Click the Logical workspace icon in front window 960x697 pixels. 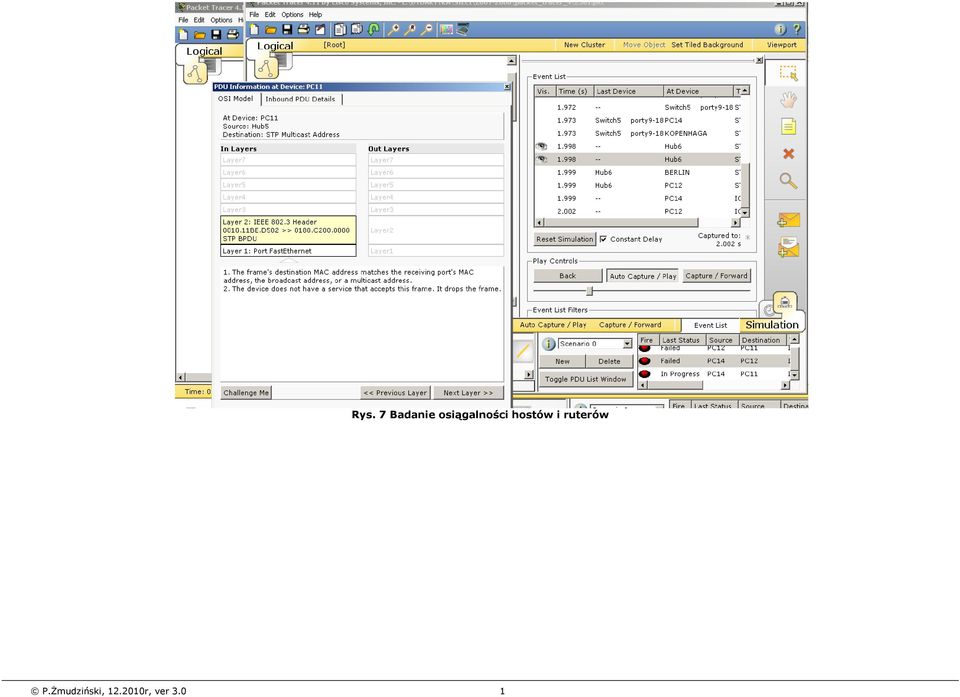click(268, 67)
